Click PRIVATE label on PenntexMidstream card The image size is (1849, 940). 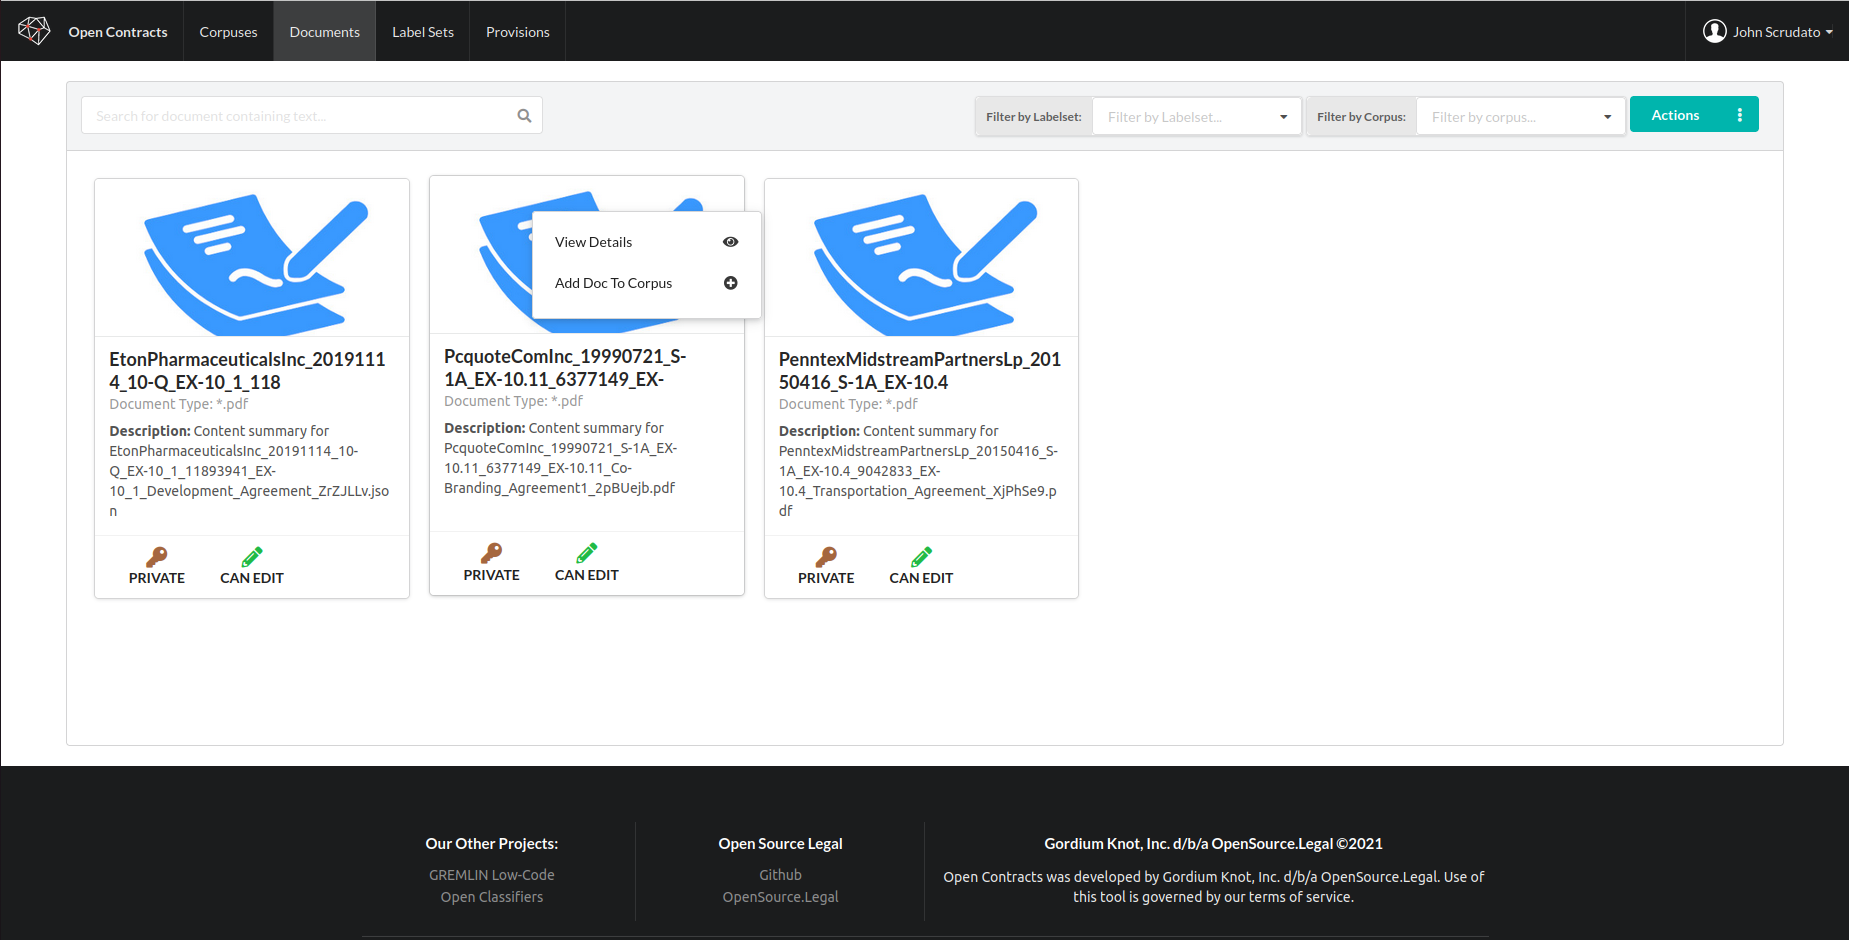pyautogui.click(x=826, y=578)
